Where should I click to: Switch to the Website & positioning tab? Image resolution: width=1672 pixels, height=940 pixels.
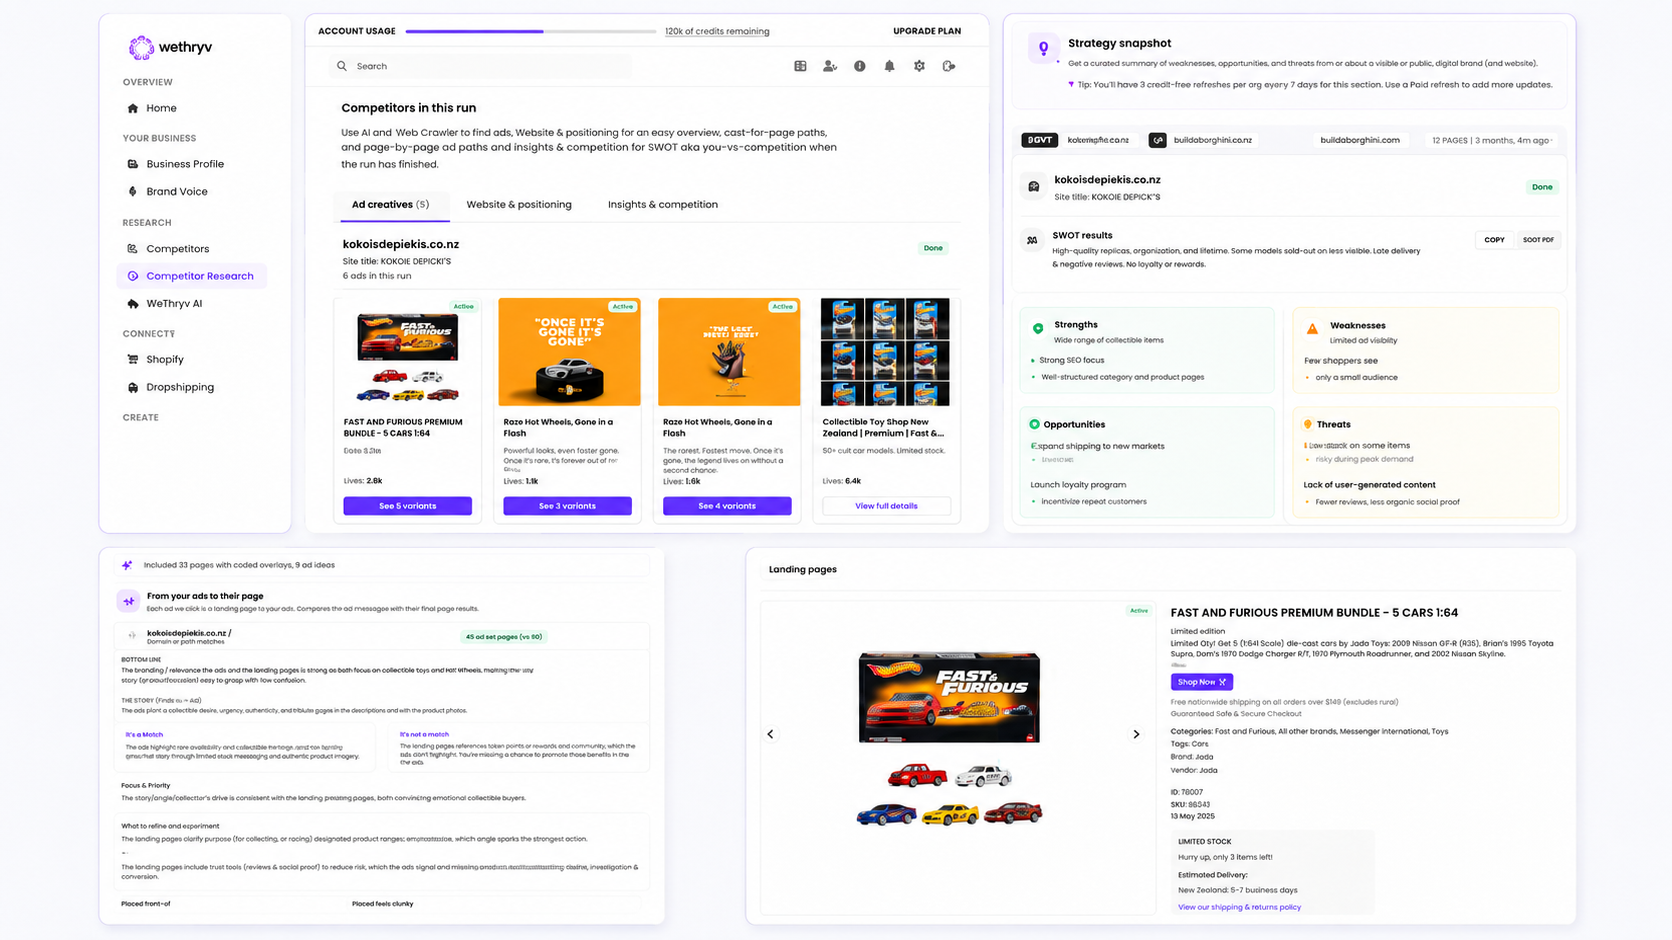coord(519,205)
